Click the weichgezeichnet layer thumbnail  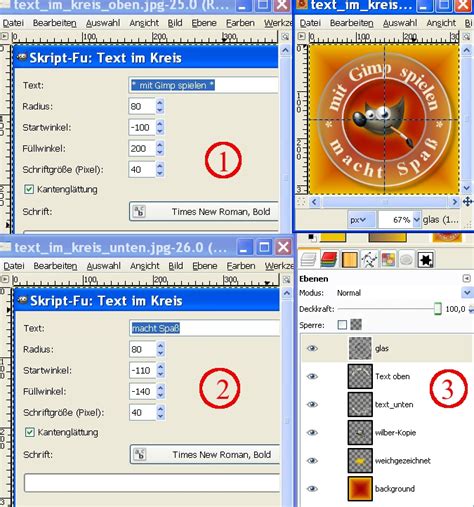(x=360, y=461)
